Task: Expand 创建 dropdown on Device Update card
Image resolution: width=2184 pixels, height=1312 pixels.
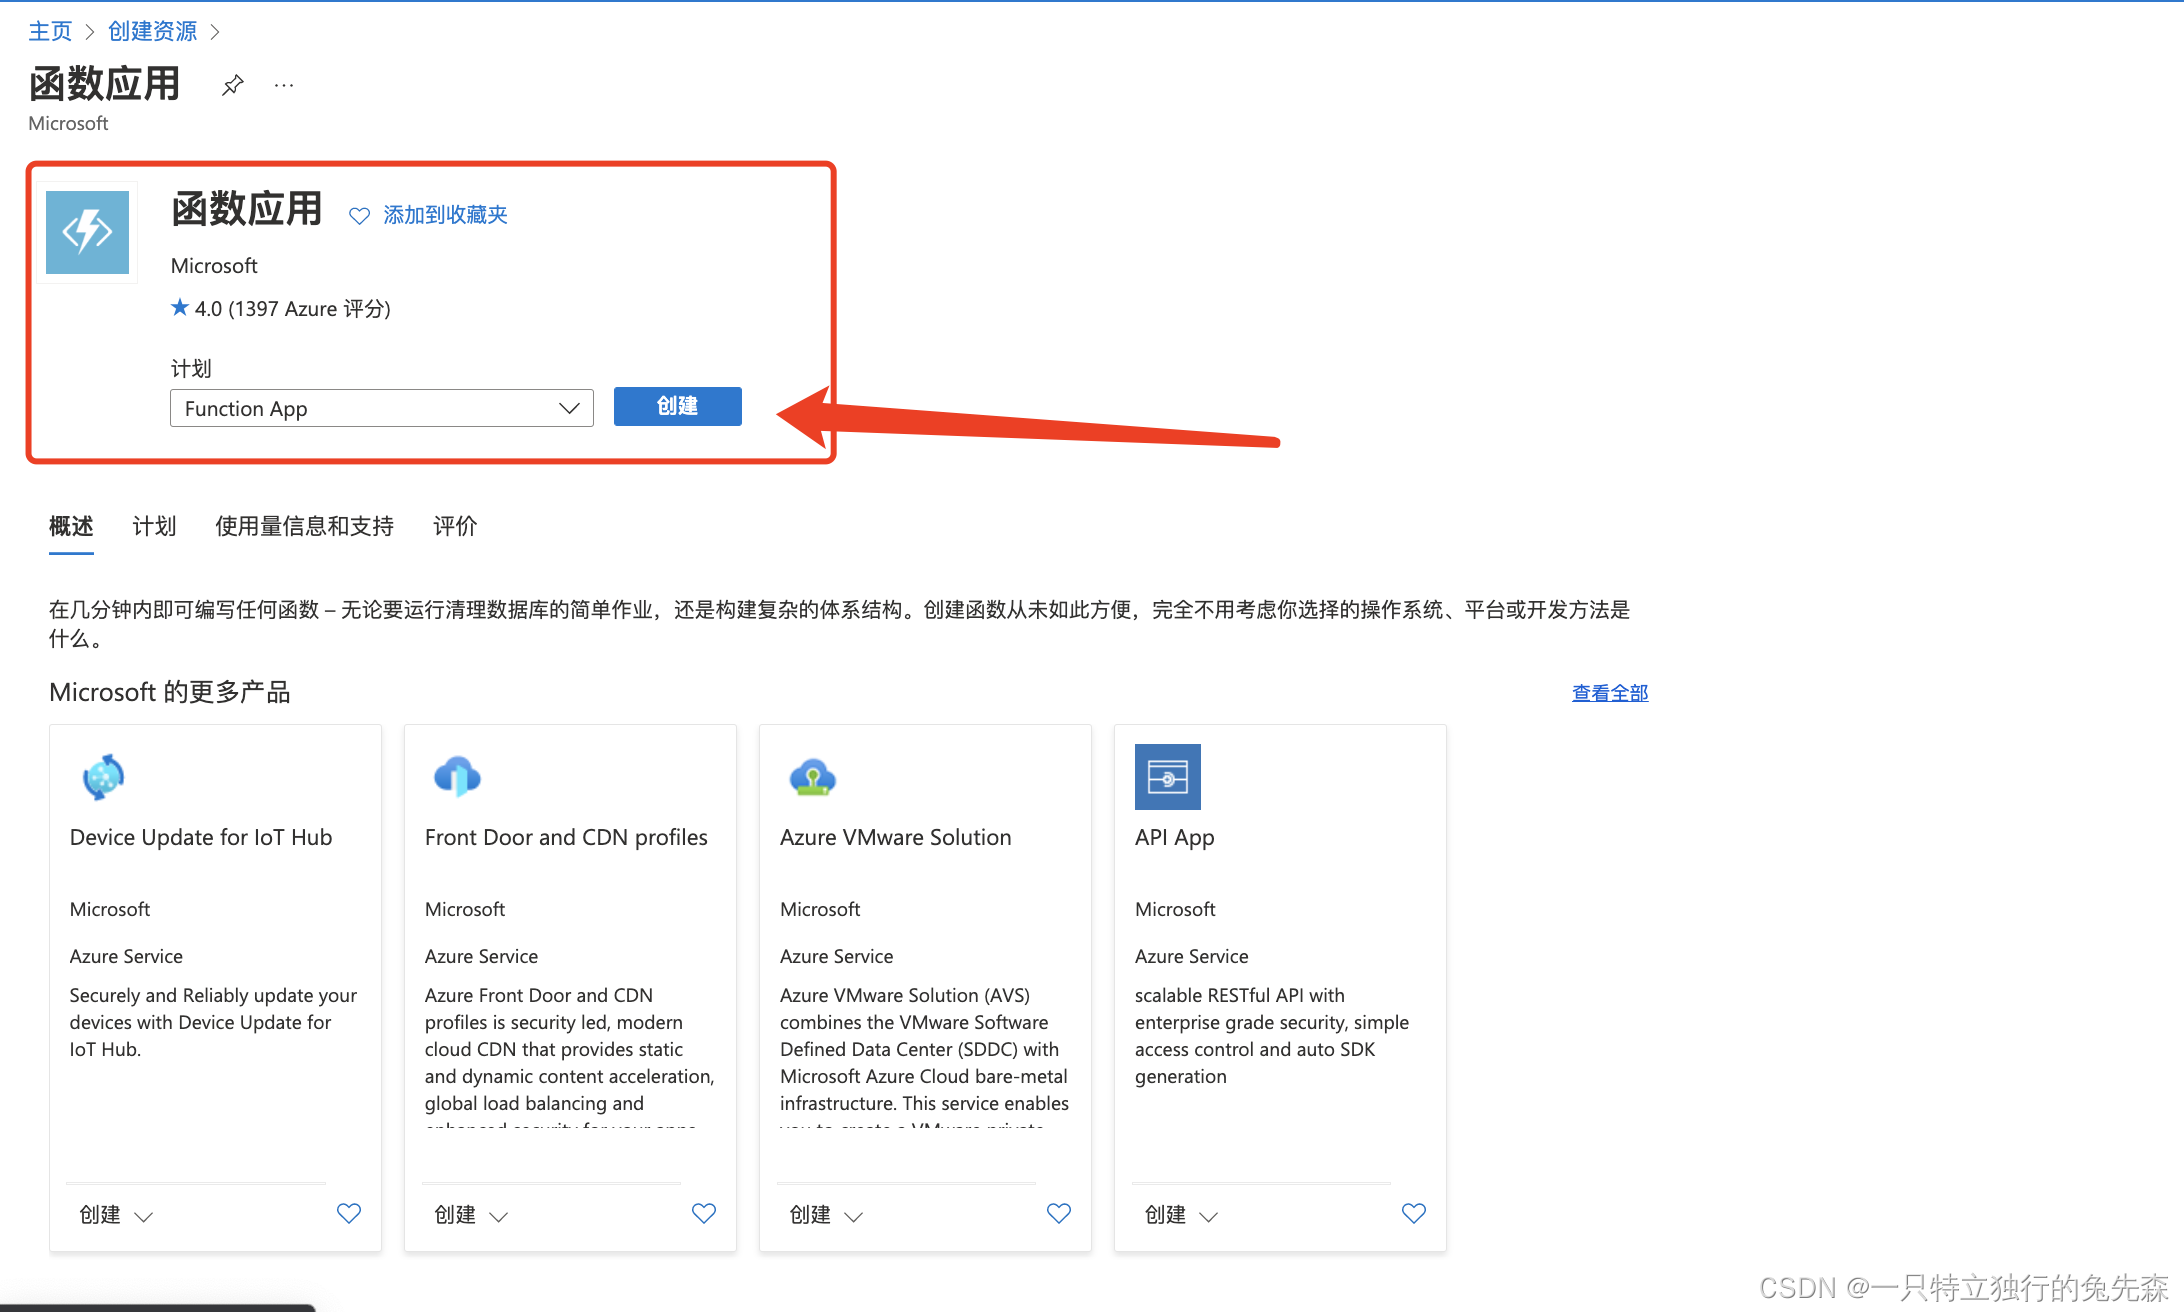Action: point(116,1215)
